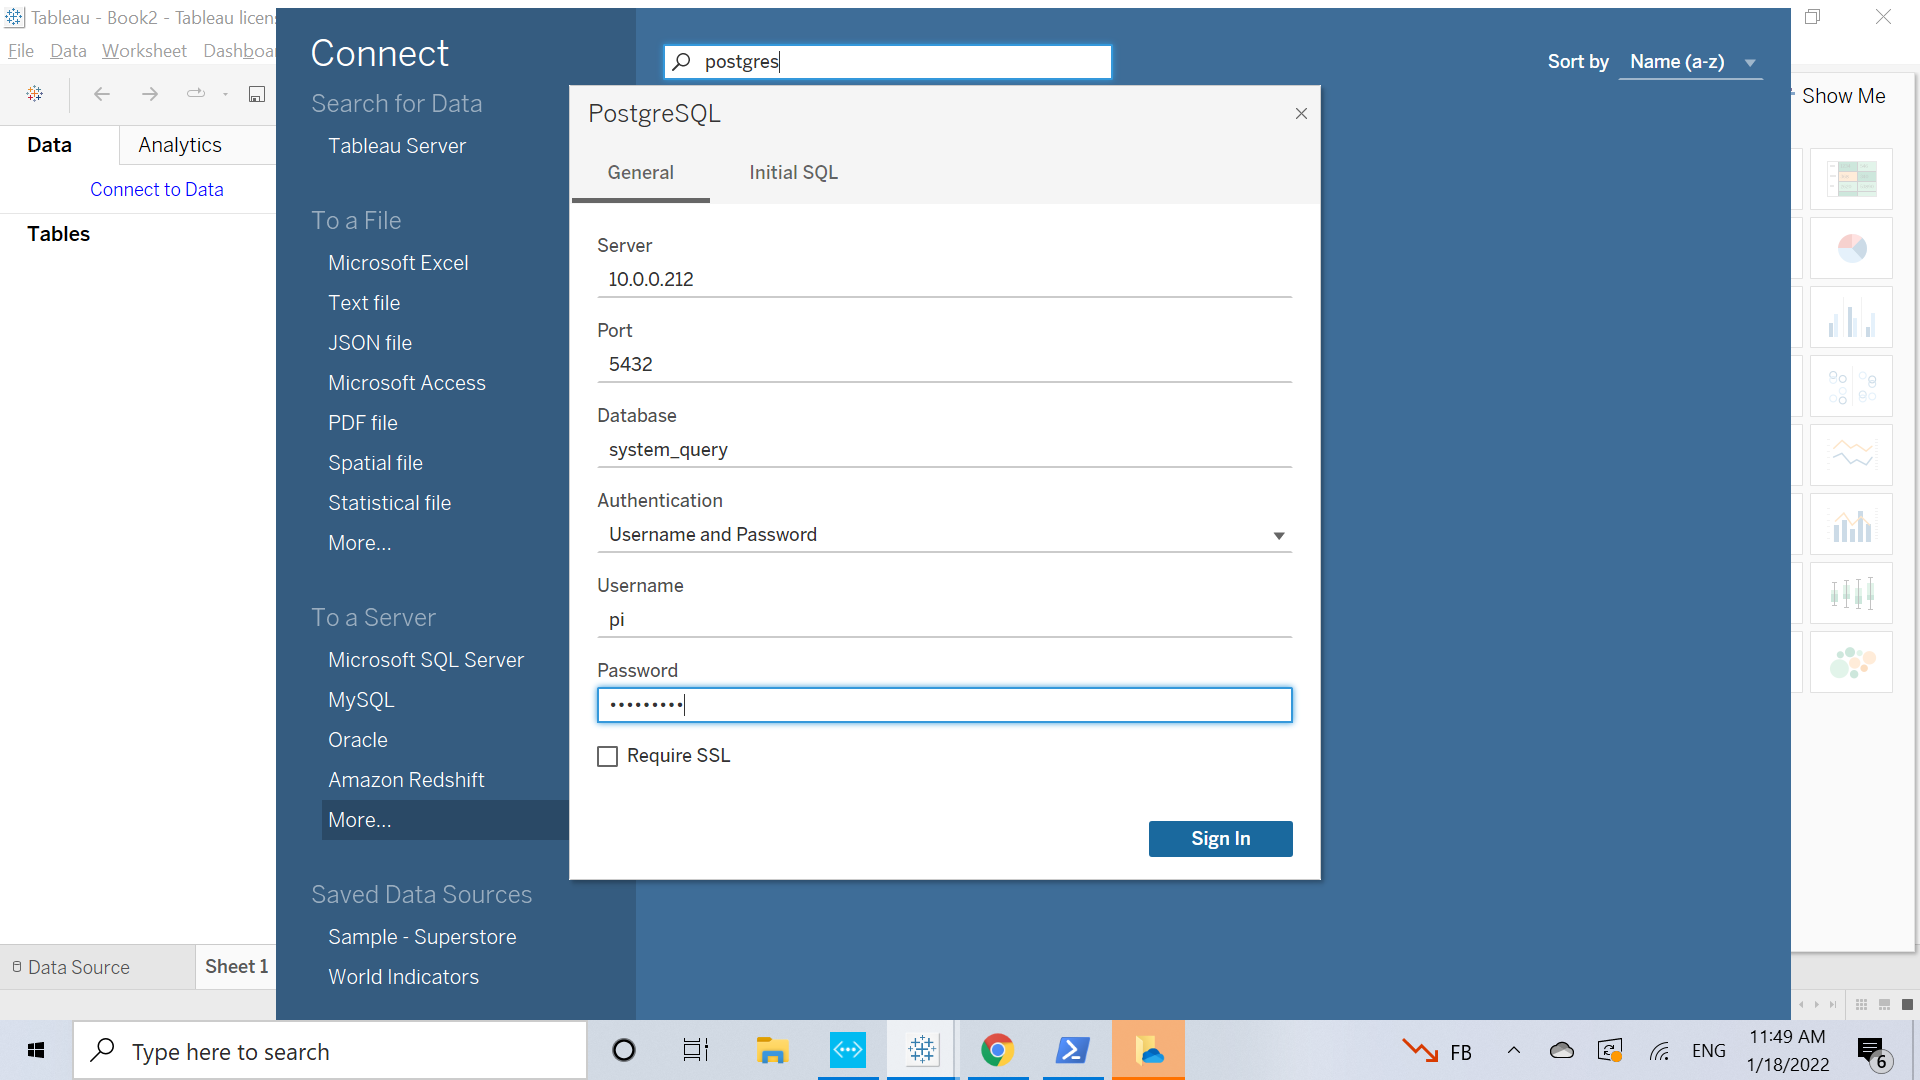Viewport: 1920px width, 1080px height.
Task: Connect to a Microsoft Excel file
Action: point(398,263)
